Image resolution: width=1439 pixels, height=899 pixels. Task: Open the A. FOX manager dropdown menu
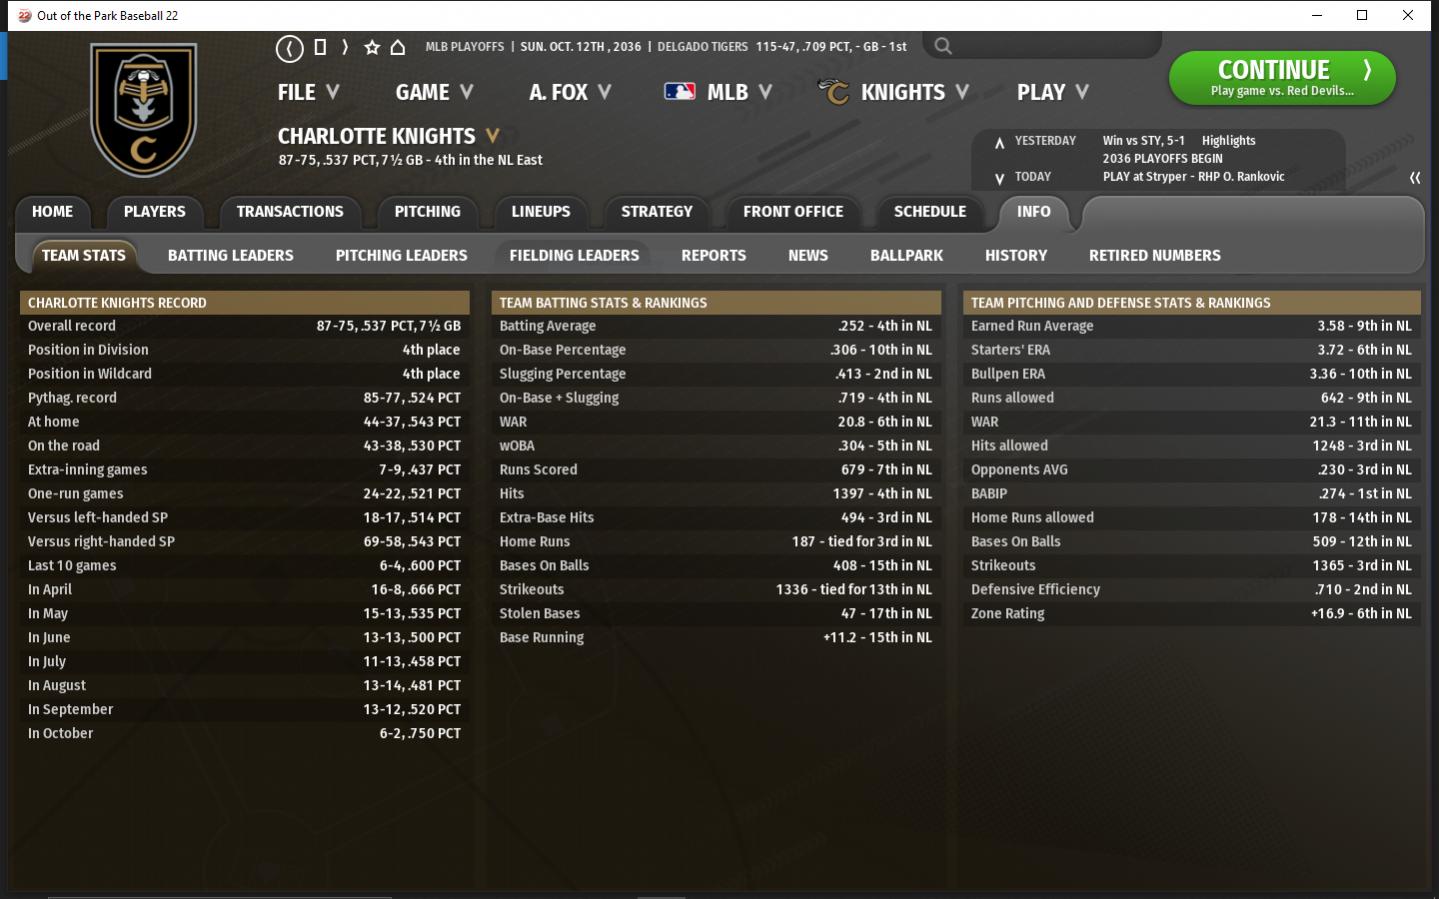[x=570, y=92]
